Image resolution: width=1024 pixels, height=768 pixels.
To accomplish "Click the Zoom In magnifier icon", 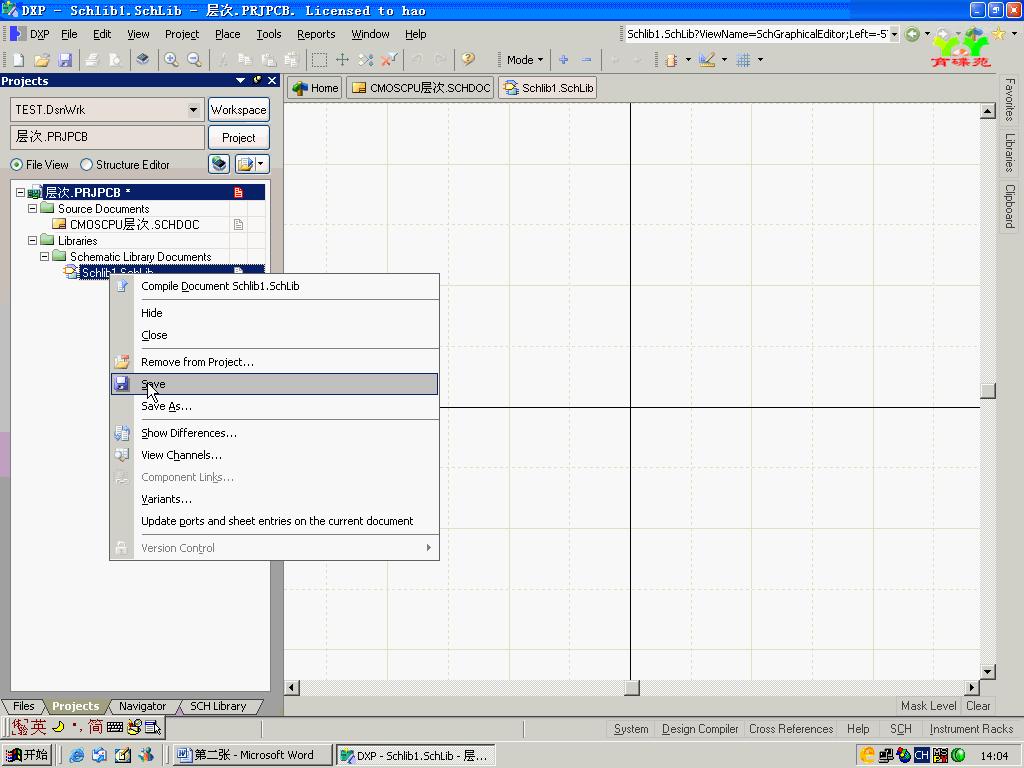I will pos(171,60).
